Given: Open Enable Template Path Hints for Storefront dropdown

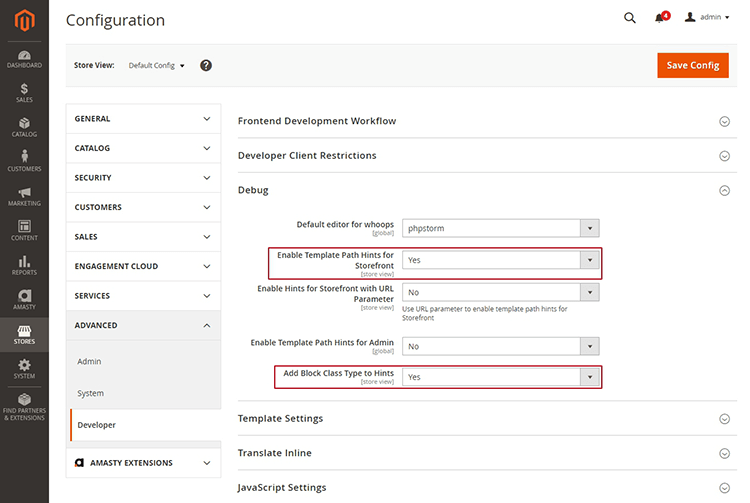Looking at the screenshot, I should pyautogui.click(x=500, y=260).
